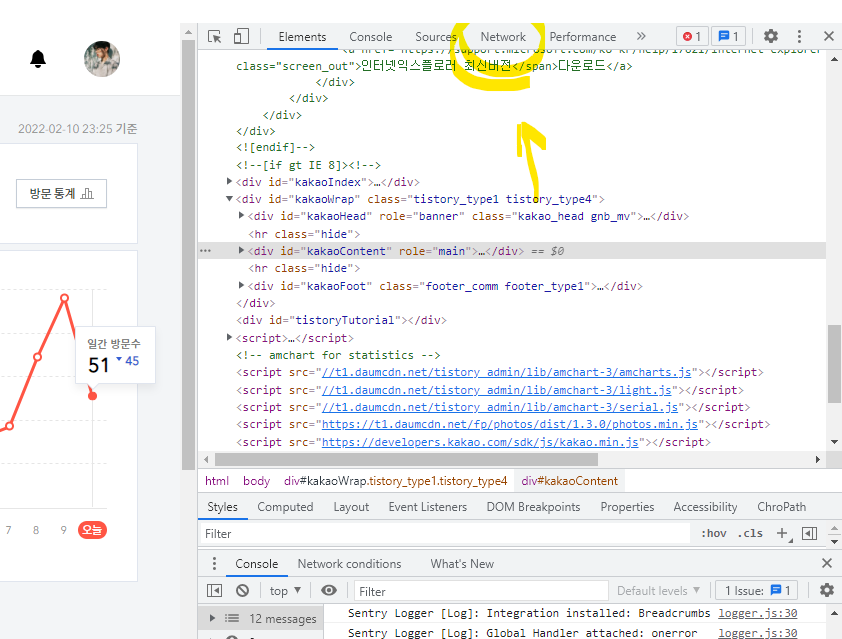Screen dimensions: 842x639
Task: Select body in the breadcrumb
Action: (x=256, y=481)
